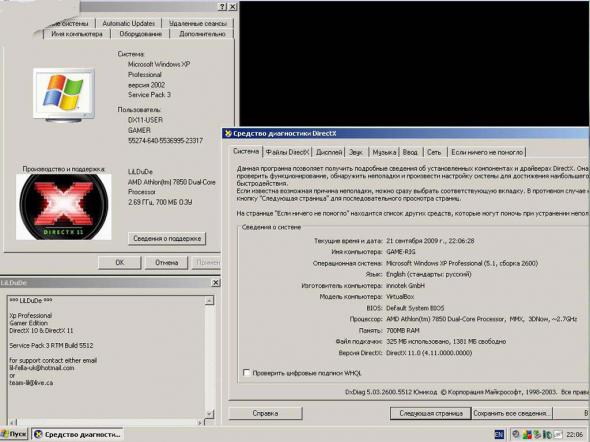
Task: Click OK in System Properties window
Action: point(119,263)
